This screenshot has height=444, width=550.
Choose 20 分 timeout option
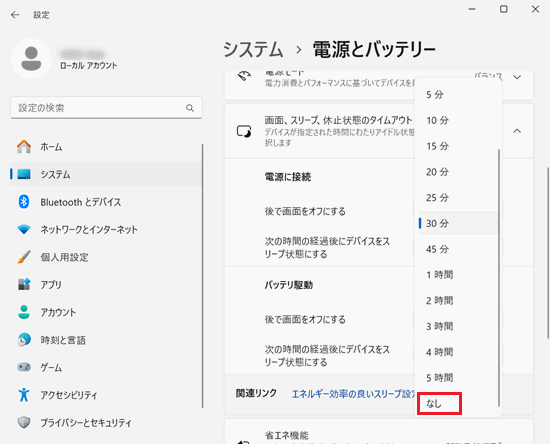click(457, 172)
